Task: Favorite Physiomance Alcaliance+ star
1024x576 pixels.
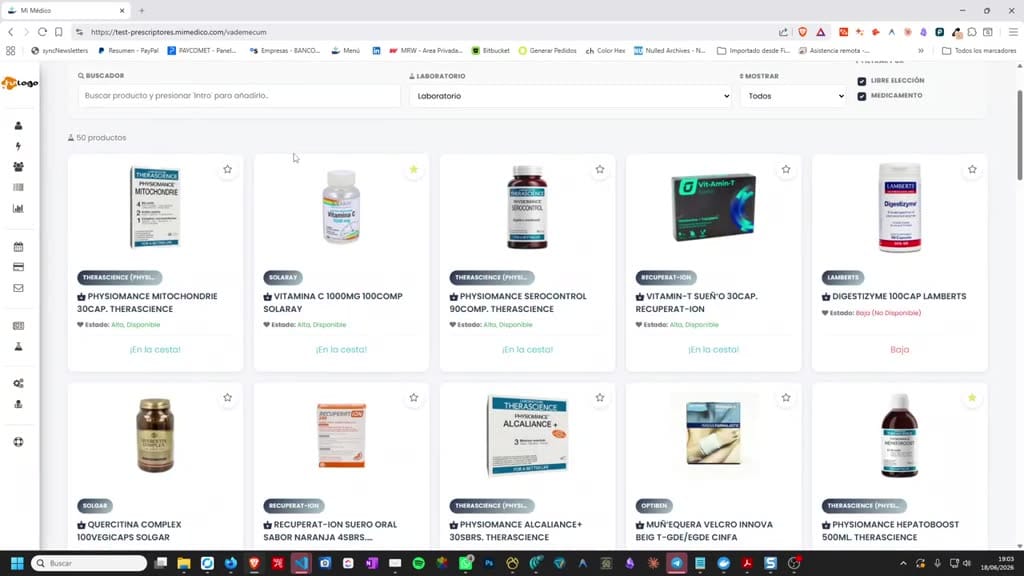Action: coord(600,397)
